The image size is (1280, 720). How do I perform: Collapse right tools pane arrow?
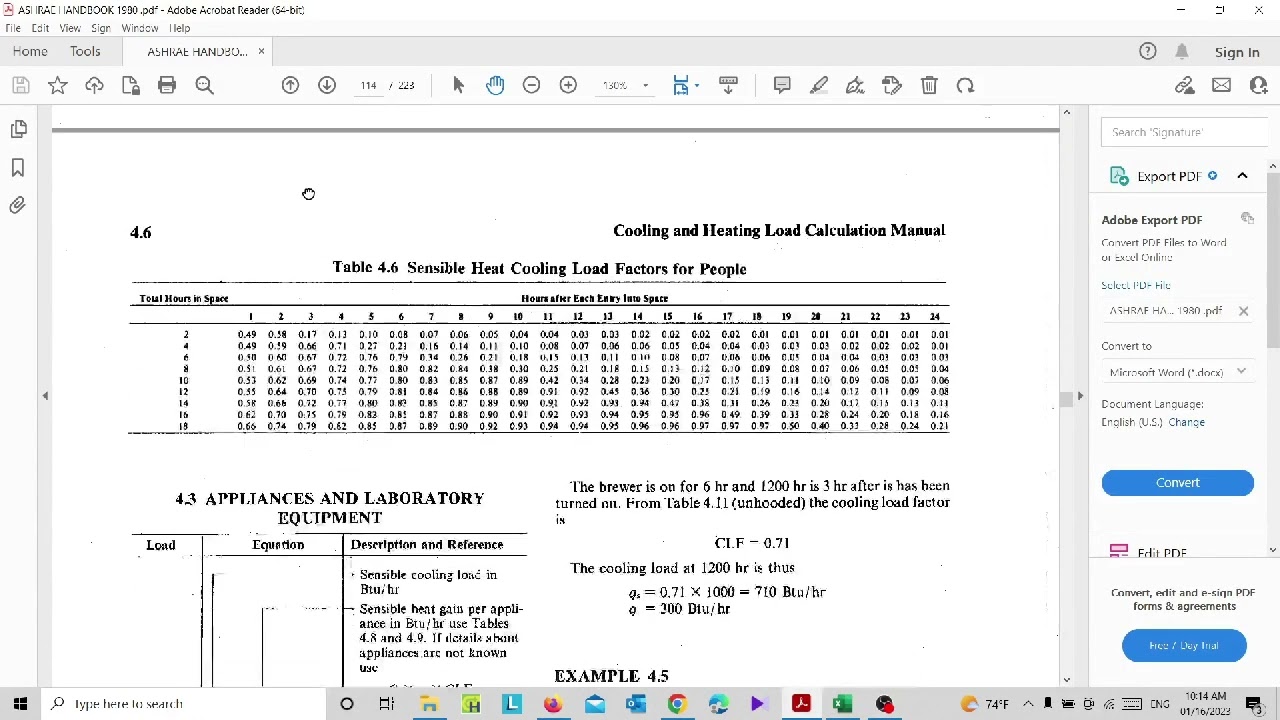[1079, 397]
